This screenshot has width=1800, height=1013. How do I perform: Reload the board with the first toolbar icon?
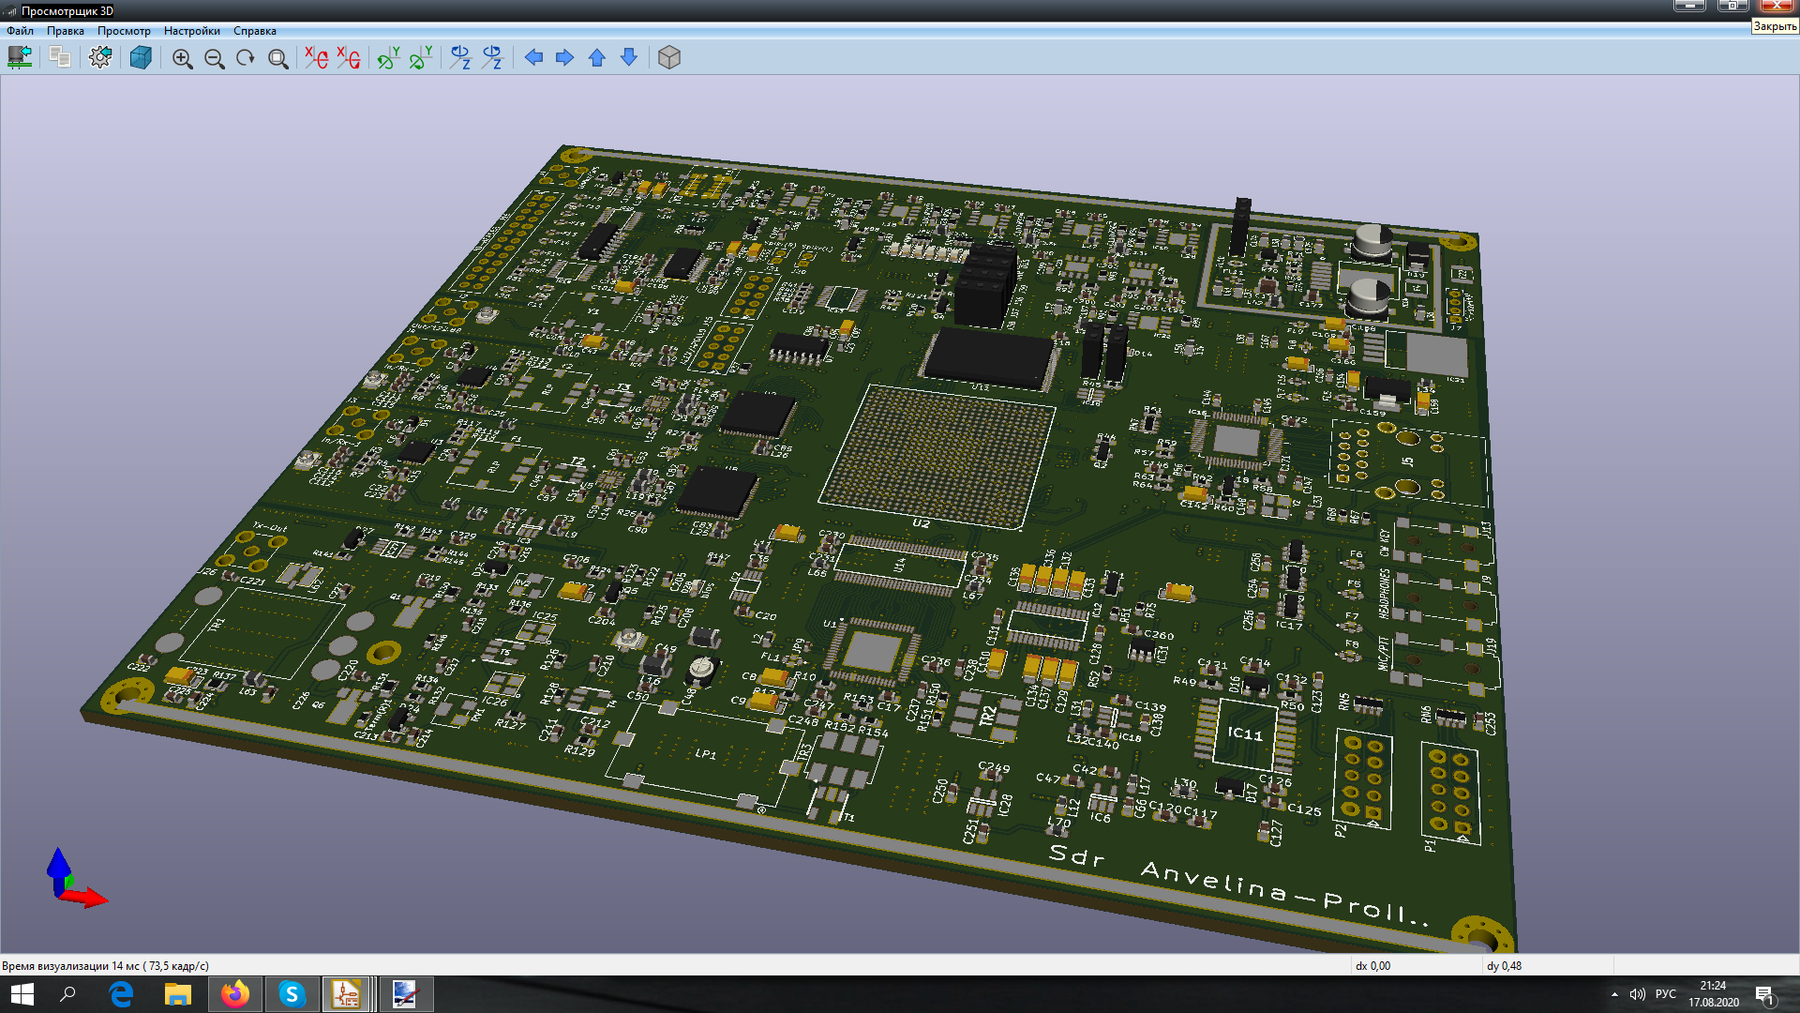click(x=20, y=57)
